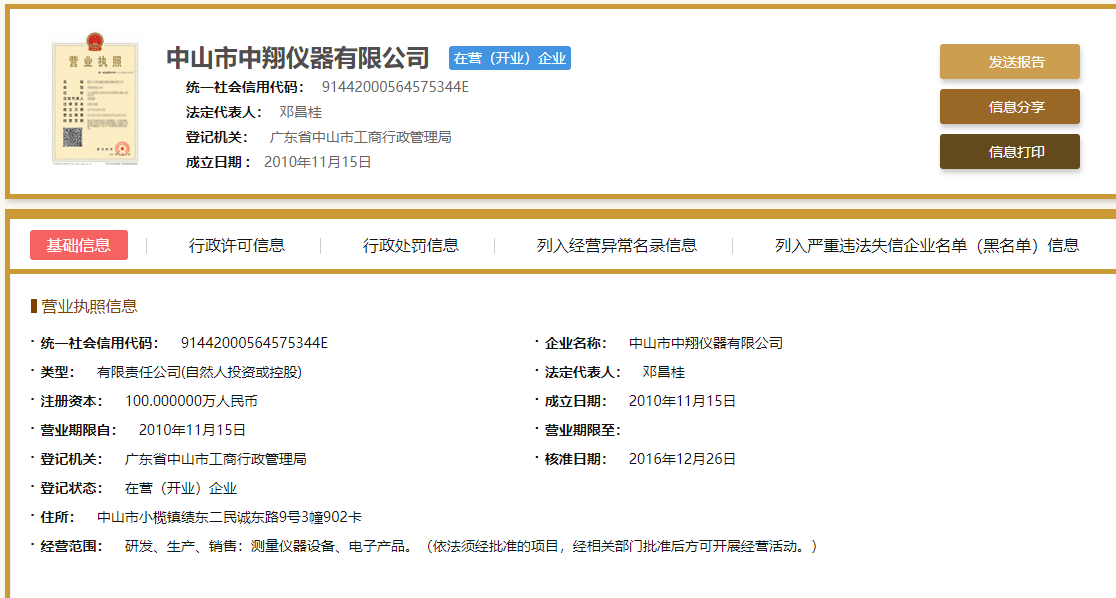
Task: Print the page with 信息打印
Action: coord(1009,152)
